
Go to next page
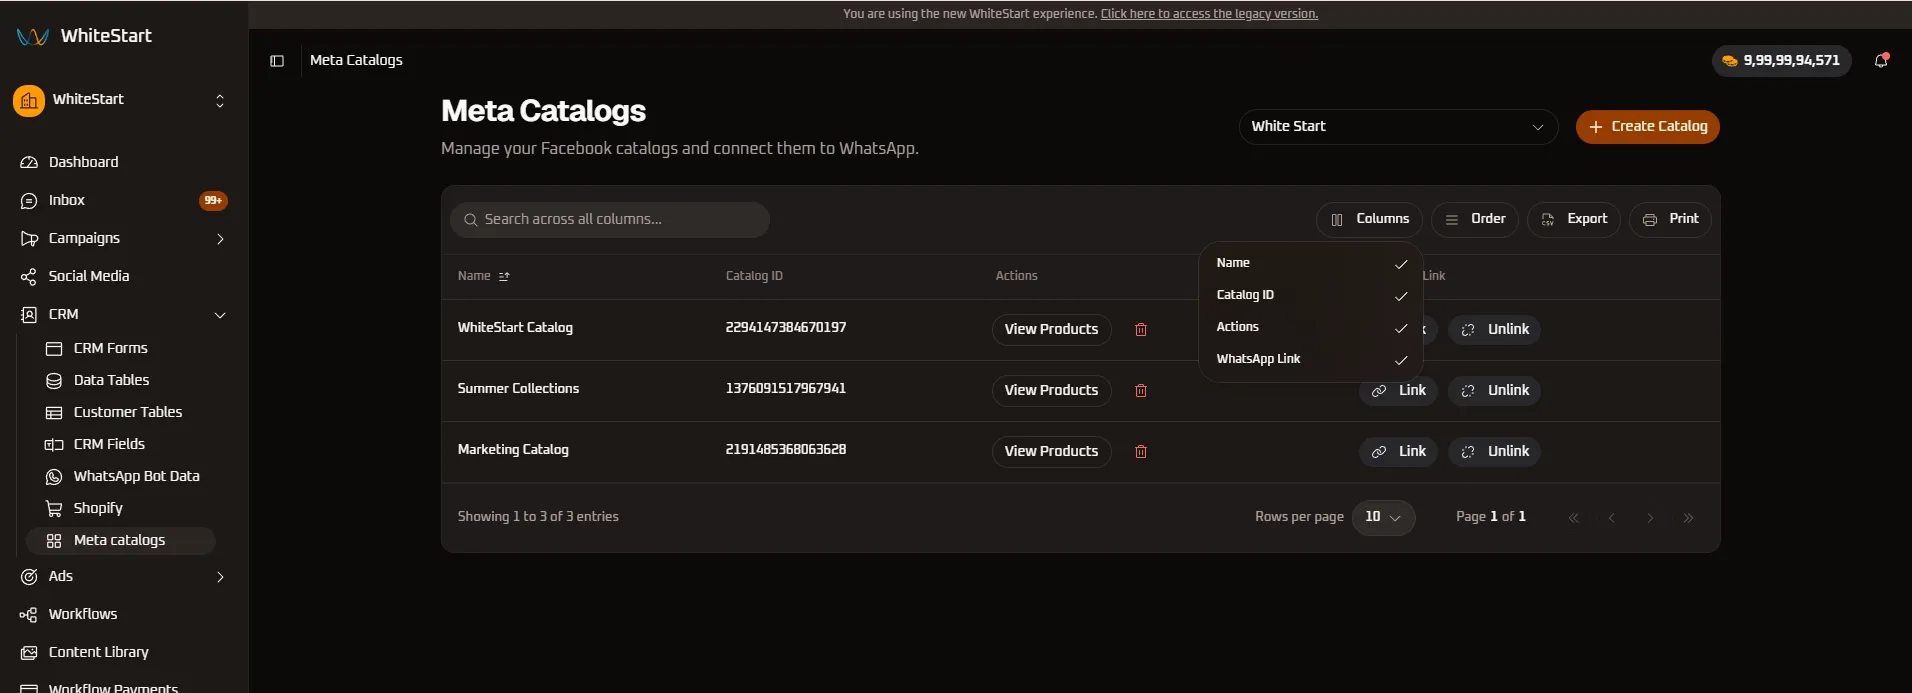tap(1650, 518)
